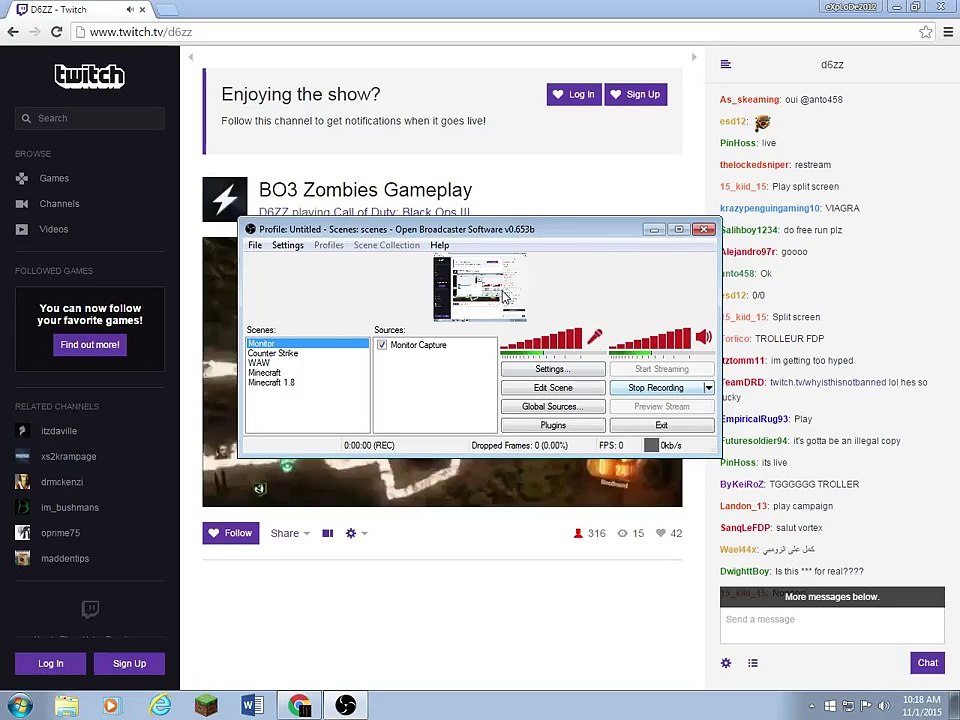
Task: Click sidebar bottom Sign Up button
Action: click(129, 664)
